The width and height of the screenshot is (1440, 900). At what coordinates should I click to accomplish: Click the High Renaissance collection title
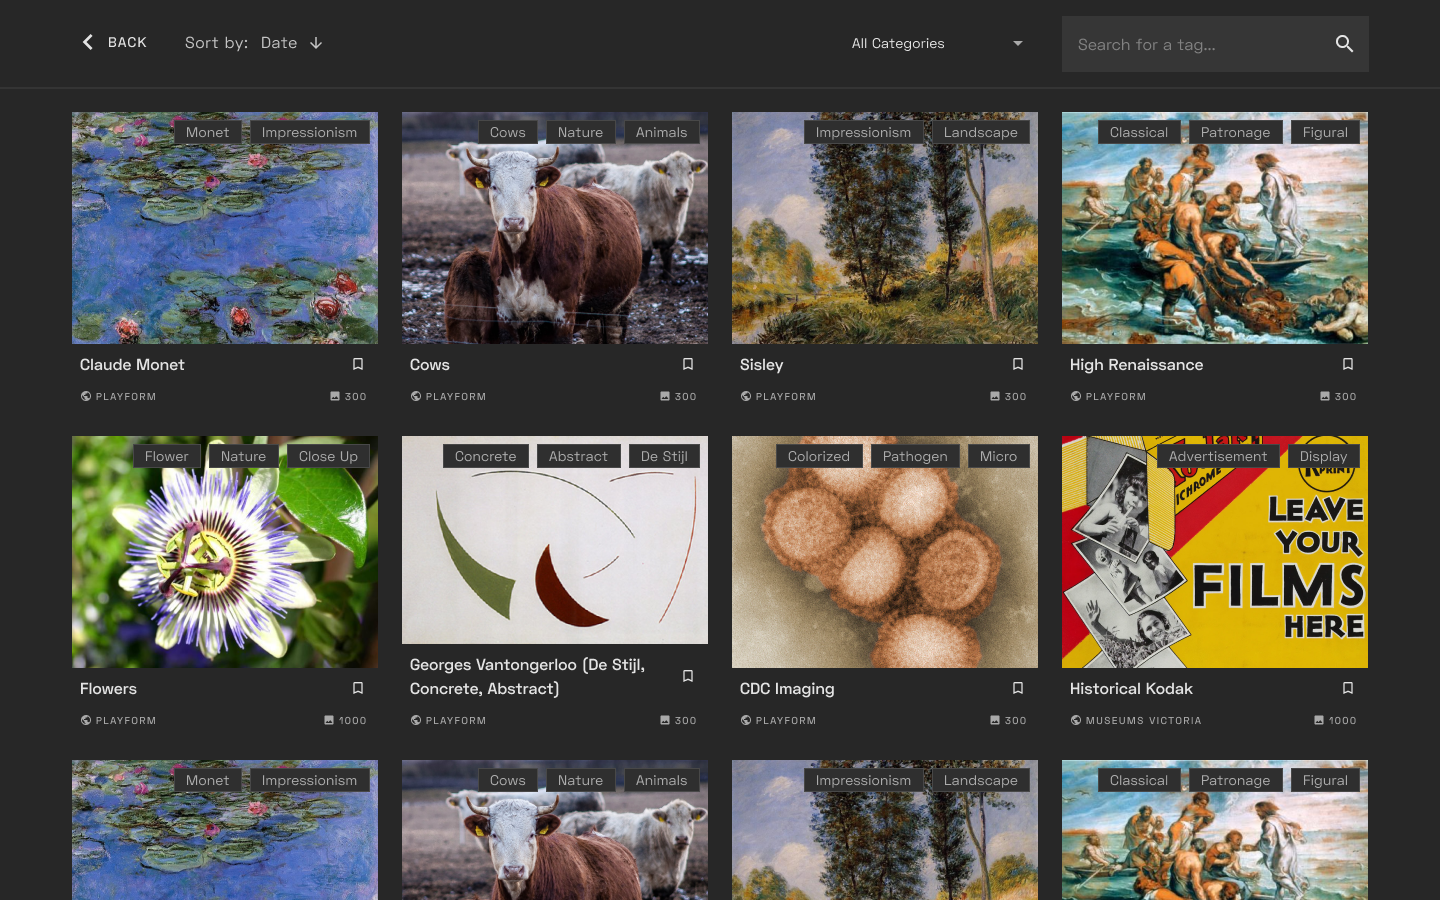[x=1136, y=365]
